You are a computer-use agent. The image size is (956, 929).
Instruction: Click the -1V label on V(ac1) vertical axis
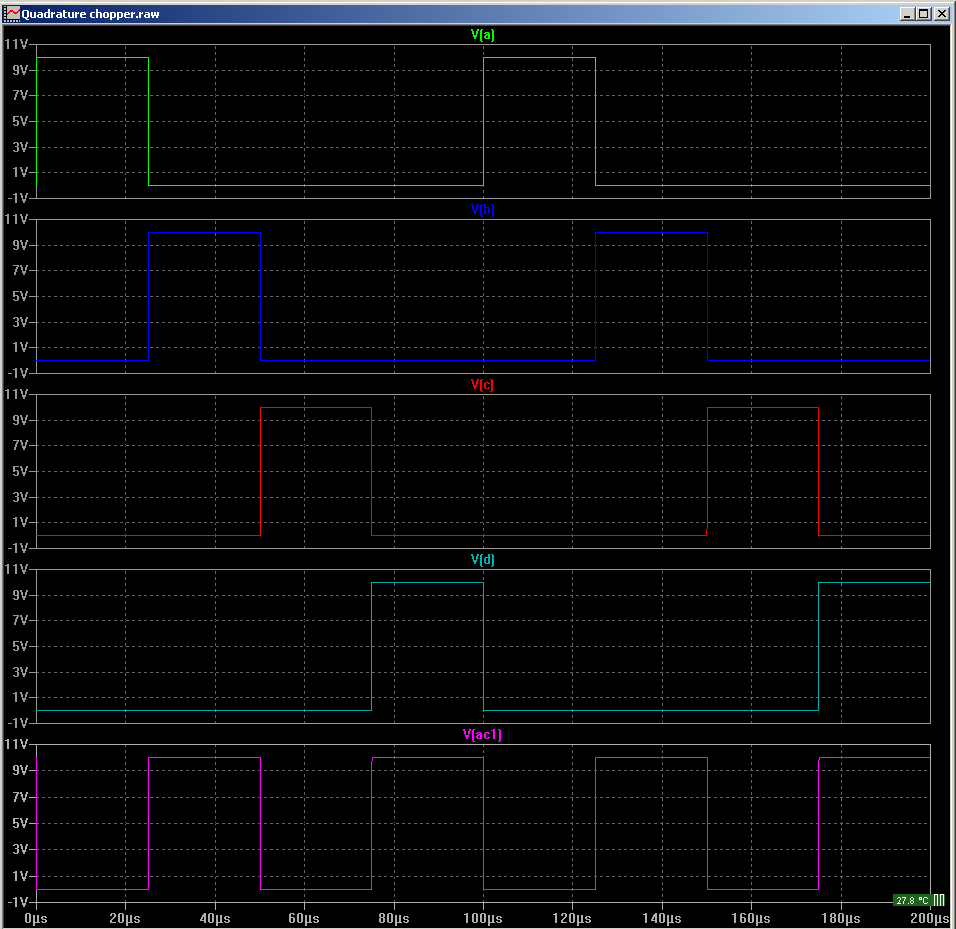coord(16,901)
